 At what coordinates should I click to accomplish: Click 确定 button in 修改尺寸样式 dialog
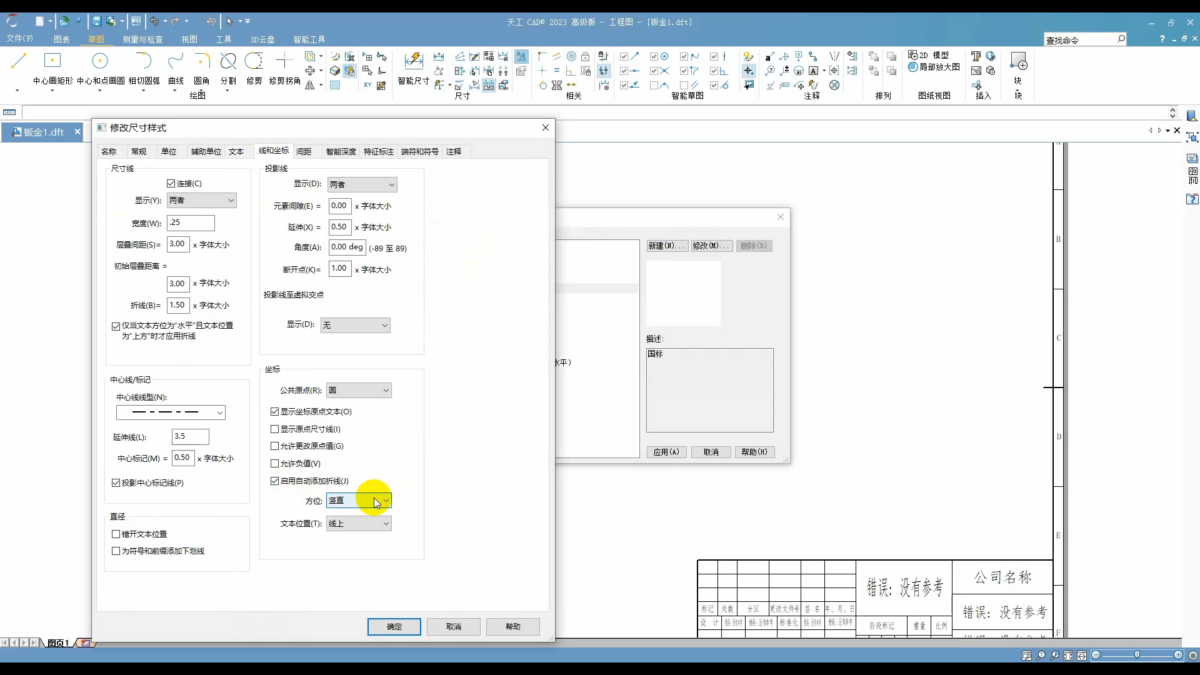point(394,626)
